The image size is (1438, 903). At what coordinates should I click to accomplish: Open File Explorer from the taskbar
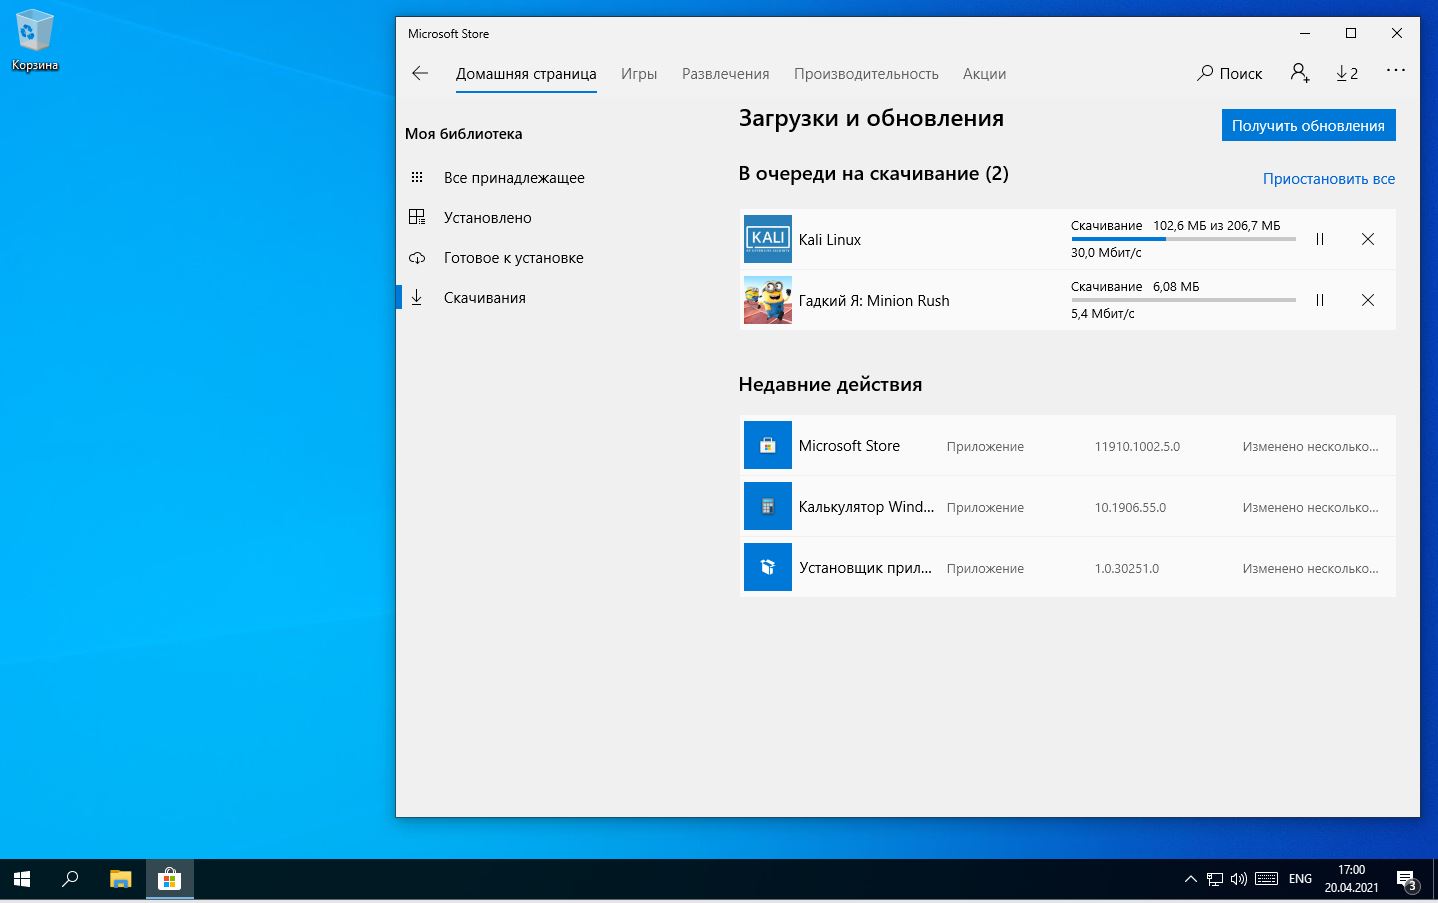click(121, 879)
